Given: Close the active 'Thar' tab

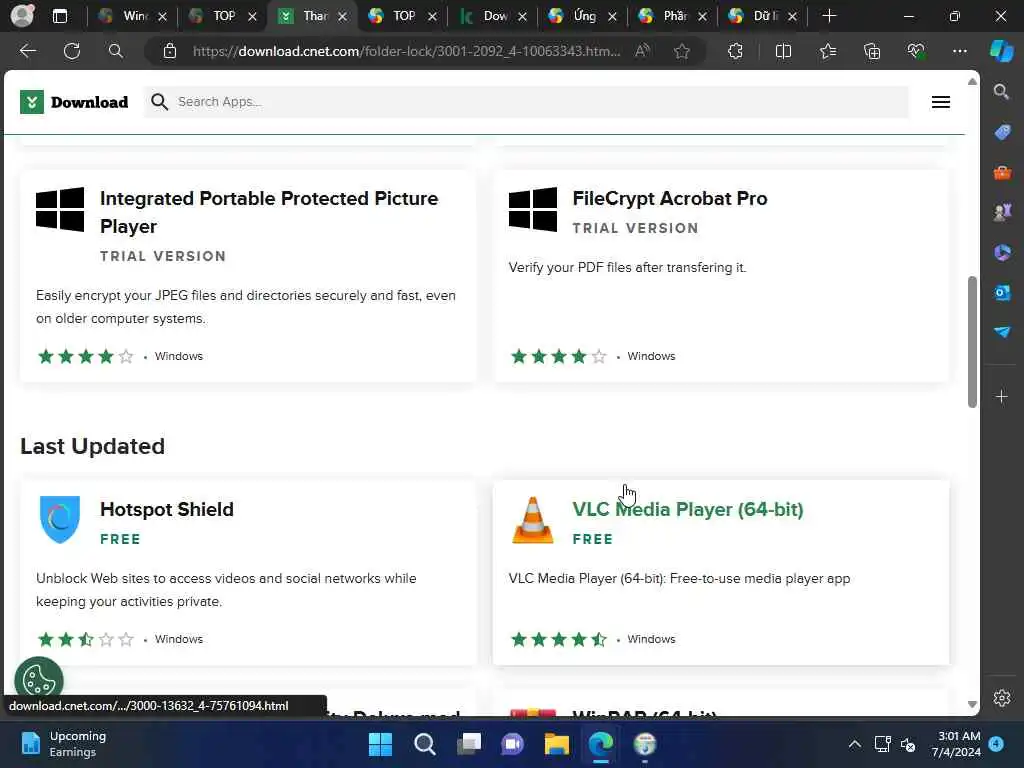Looking at the screenshot, I should tap(342, 16).
